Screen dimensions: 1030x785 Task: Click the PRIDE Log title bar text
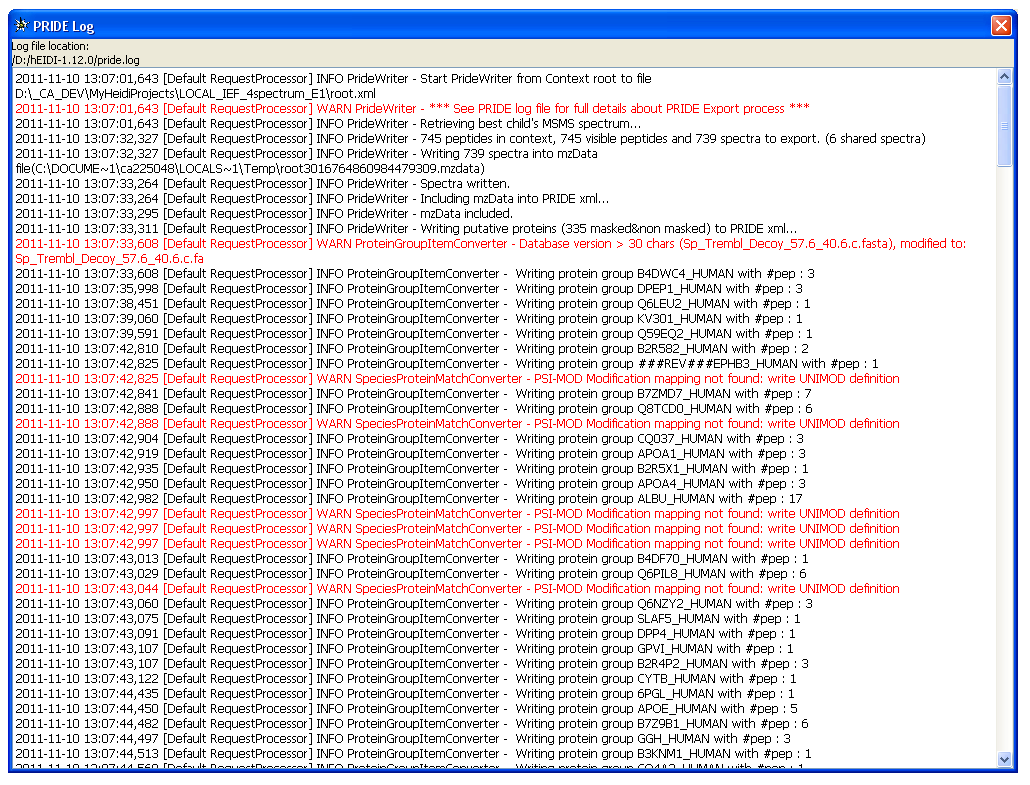click(x=64, y=26)
